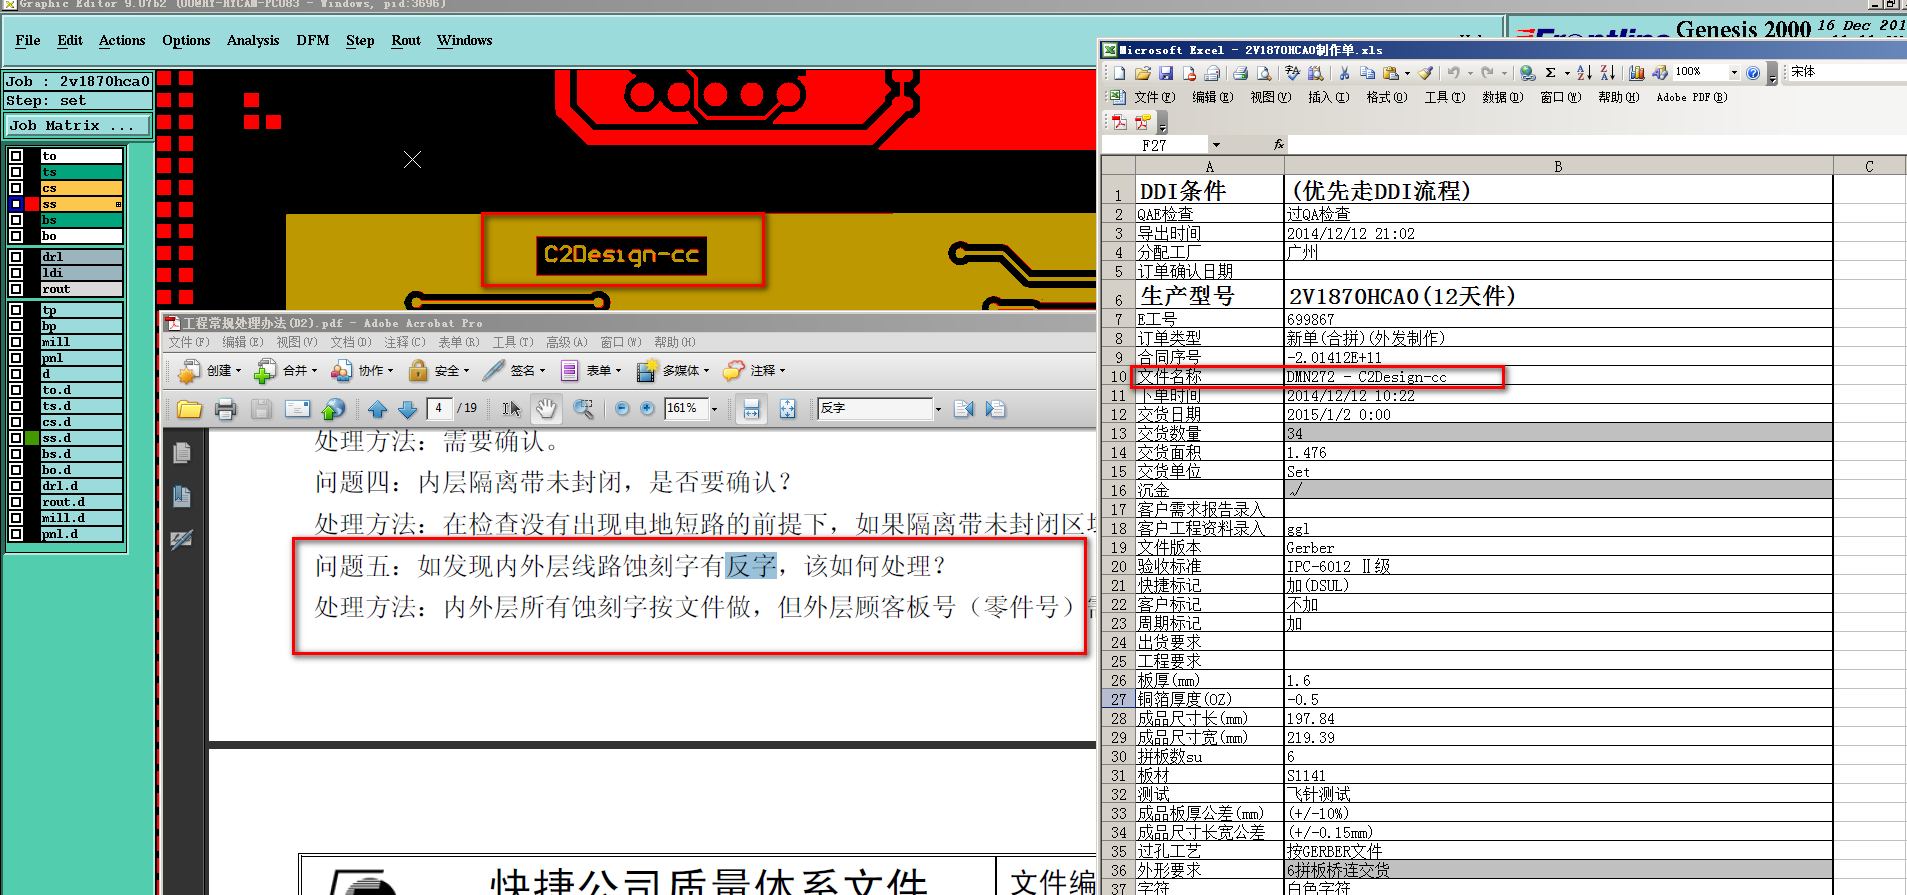This screenshot has width=1907, height=895.
Task: Click Acrobat page number input field
Action: tap(439, 408)
